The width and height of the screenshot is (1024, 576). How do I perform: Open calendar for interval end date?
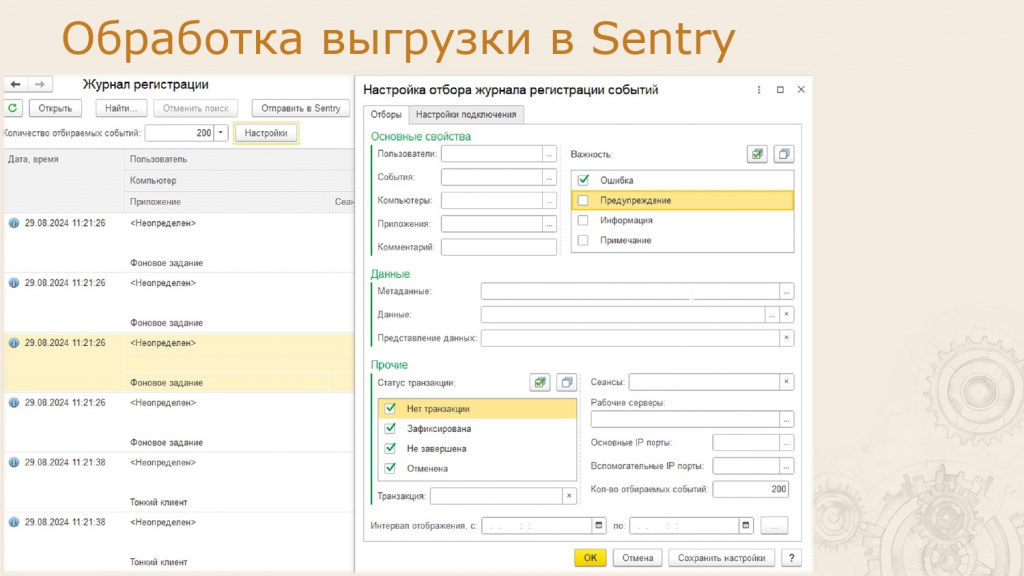tap(746, 525)
